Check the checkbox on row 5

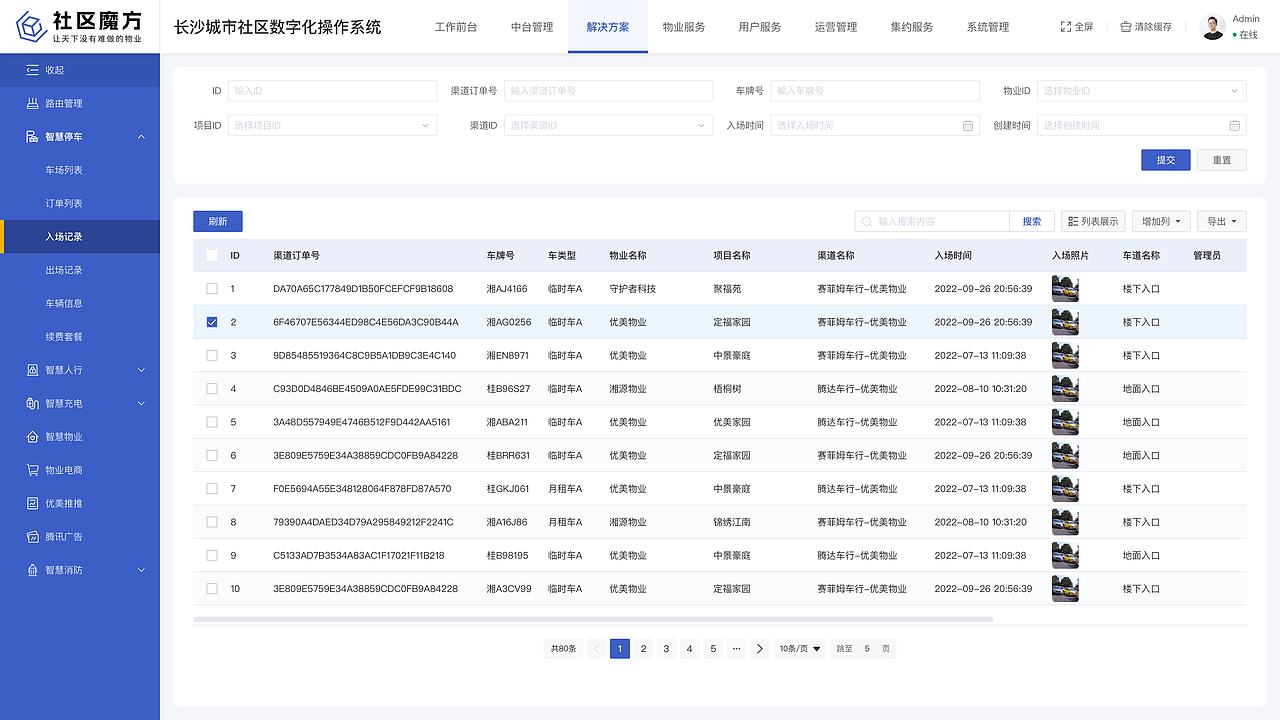point(211,422)
